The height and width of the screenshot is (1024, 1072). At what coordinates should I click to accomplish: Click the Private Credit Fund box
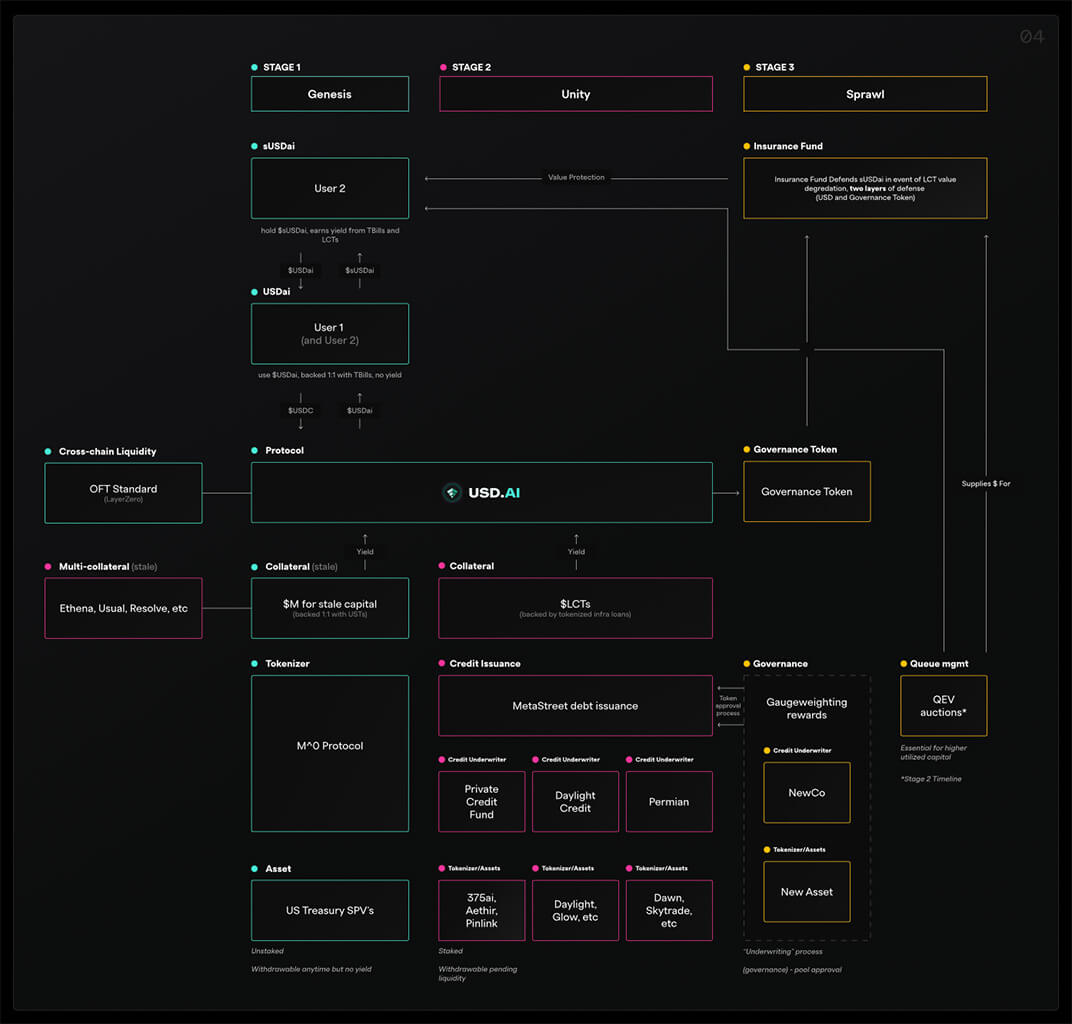point(481,801)
